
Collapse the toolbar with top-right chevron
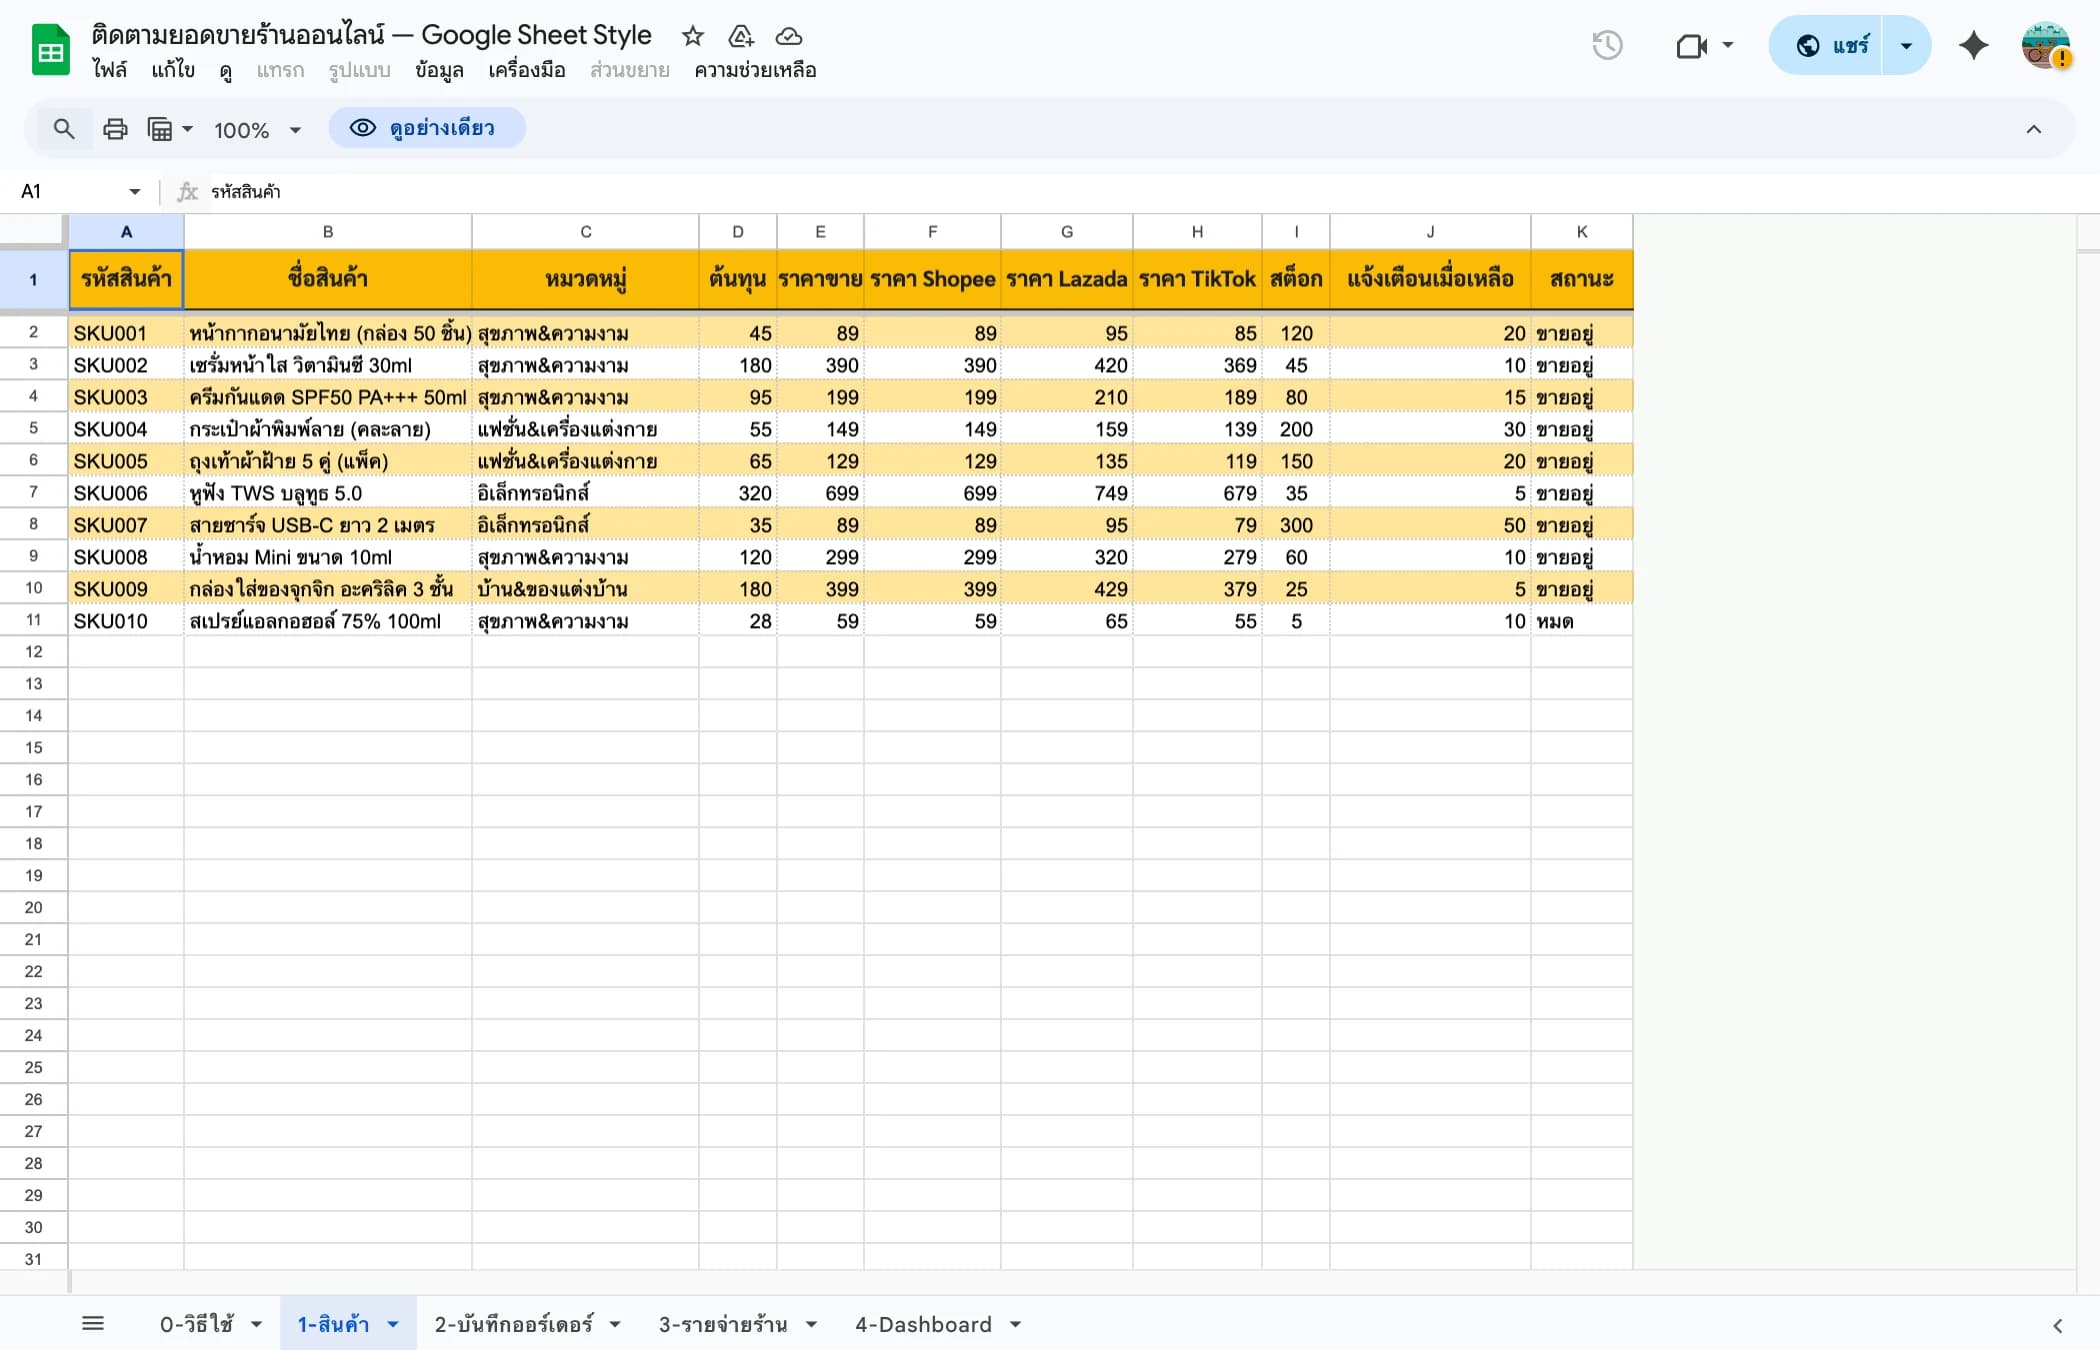[2033, 128]
